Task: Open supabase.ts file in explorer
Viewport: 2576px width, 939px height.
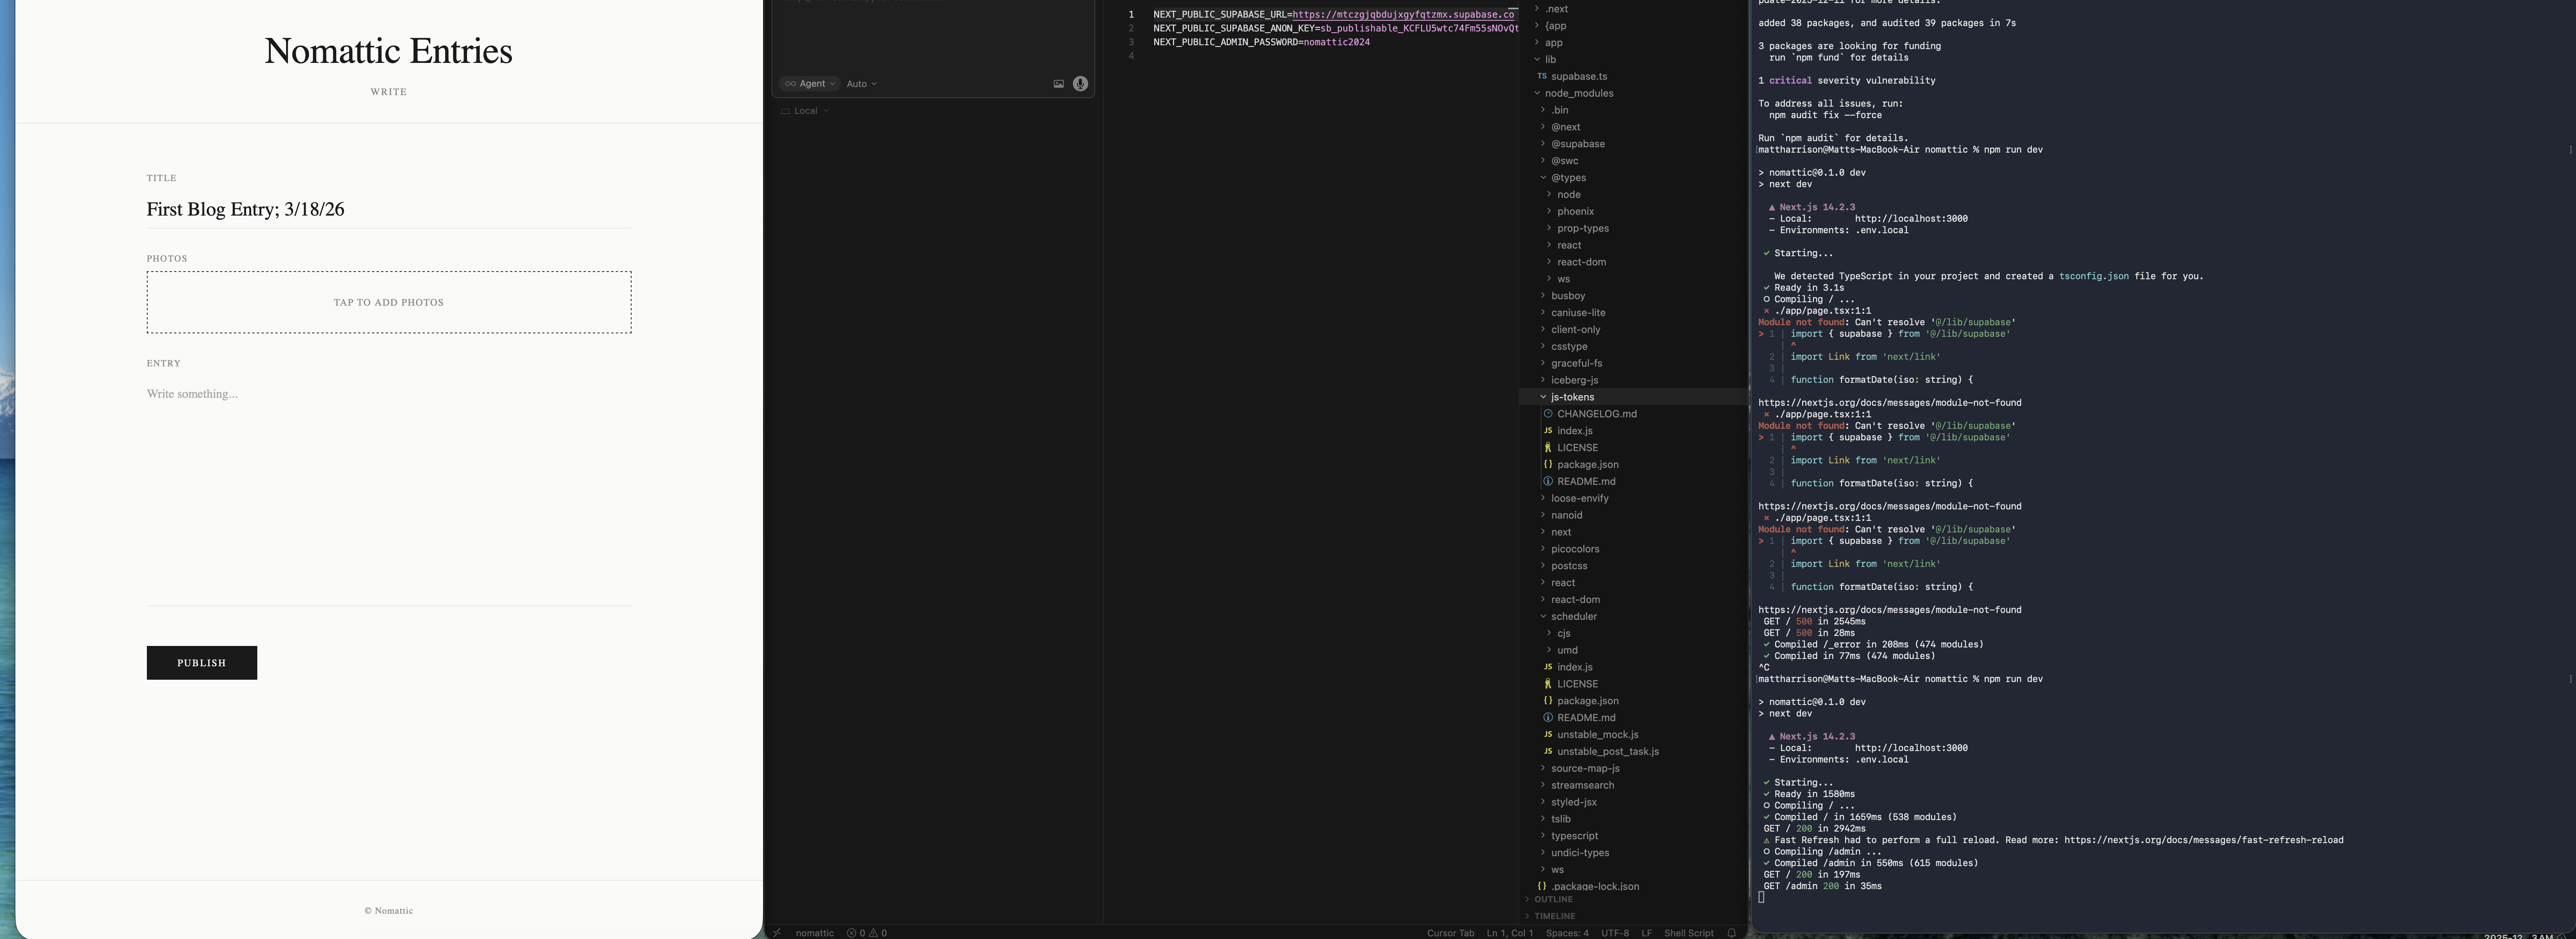Action: 1578,76
